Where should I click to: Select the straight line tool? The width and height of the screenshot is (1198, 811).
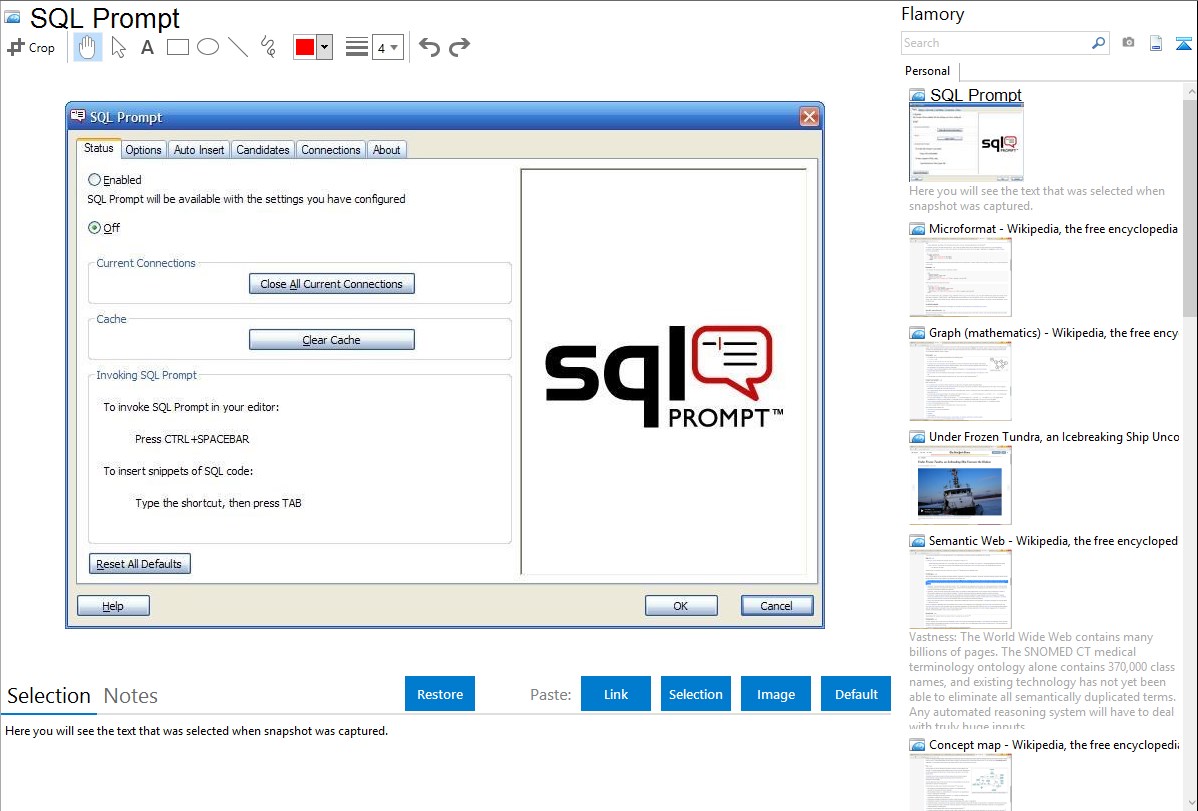point(238,47)
